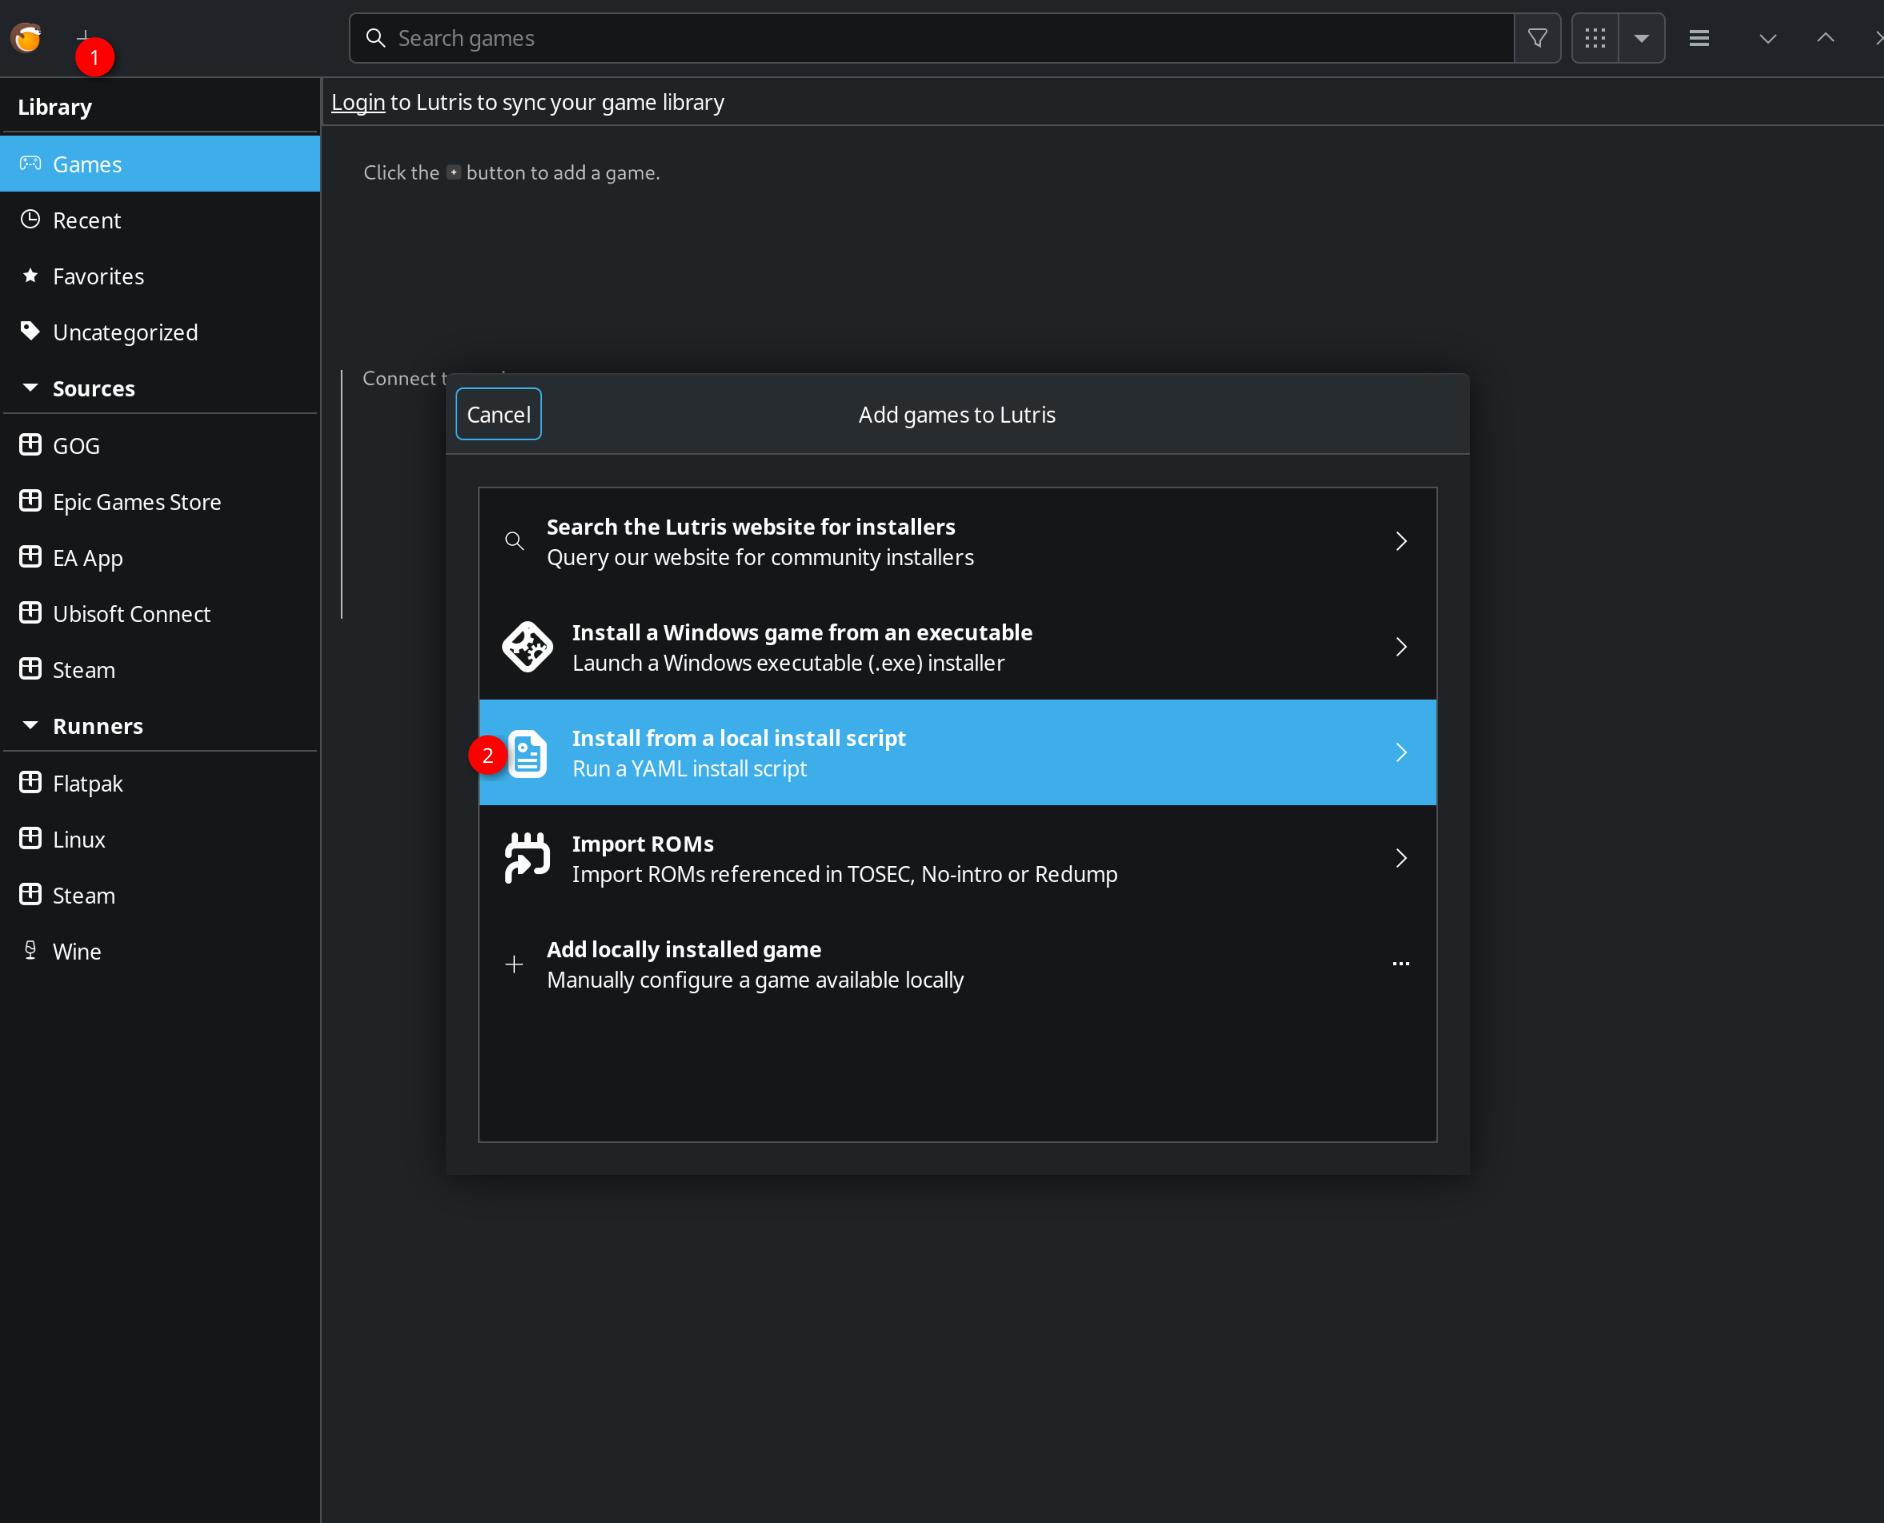Click the downward chevron window button
Viewport: 1884px width, 1523px height.
(1768, 38)
